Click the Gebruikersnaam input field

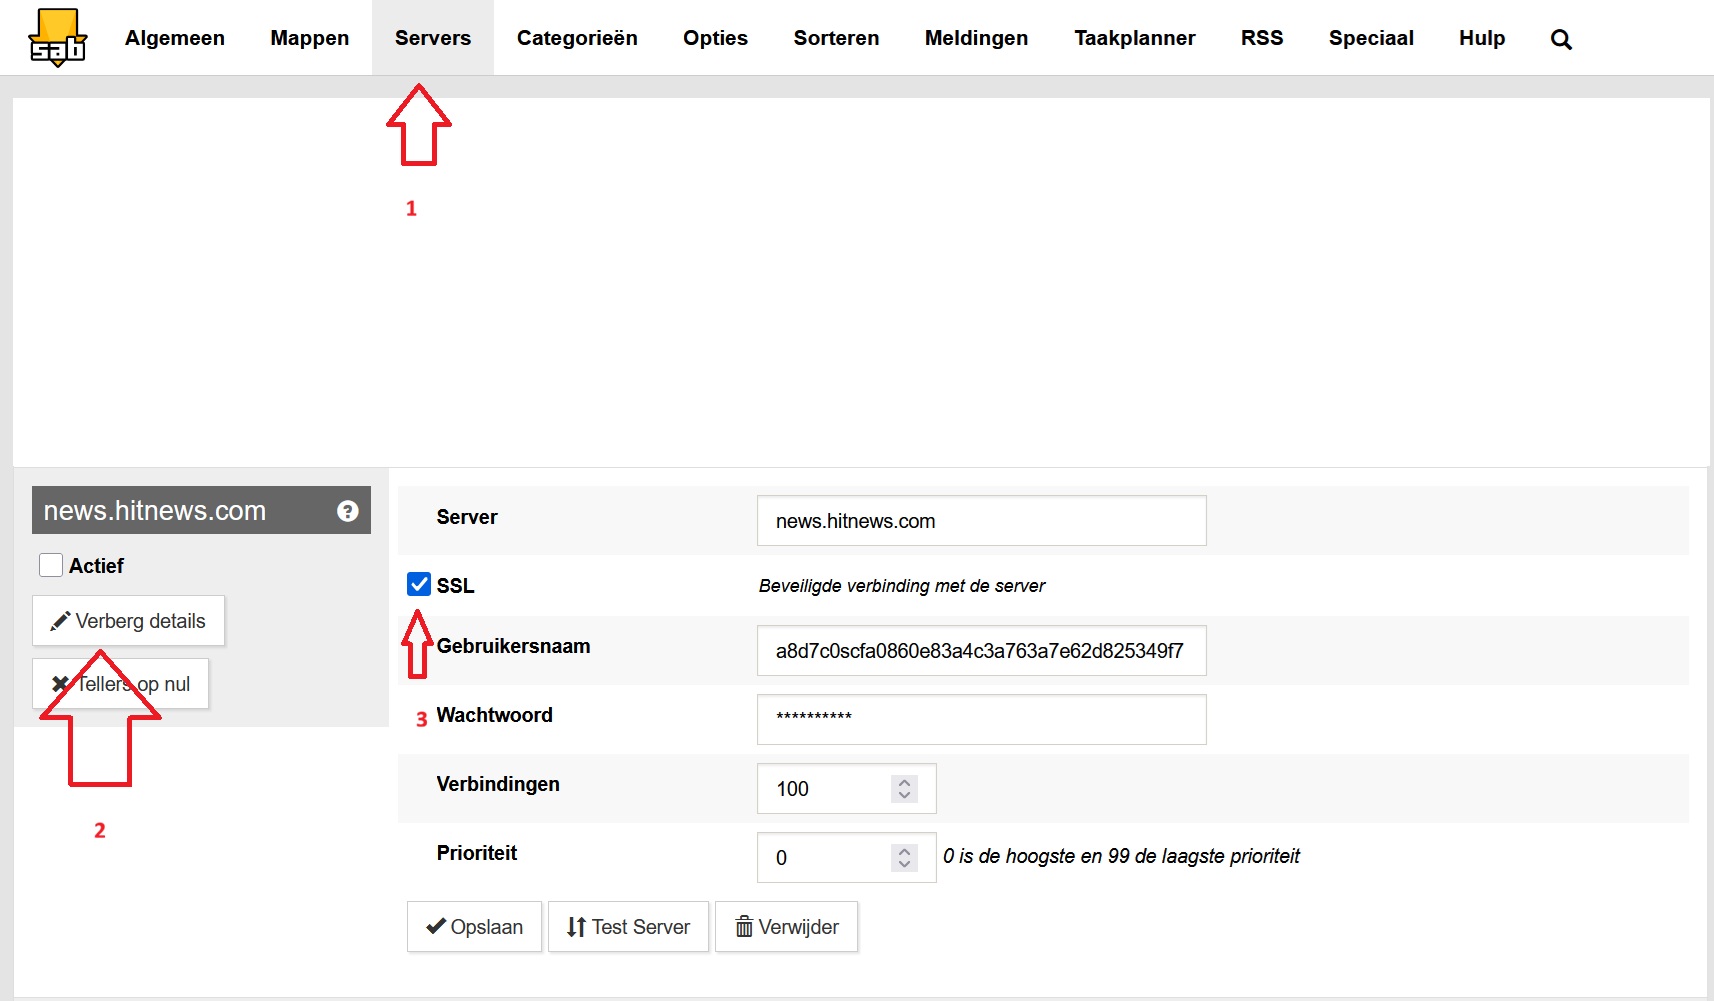(980, 651)
